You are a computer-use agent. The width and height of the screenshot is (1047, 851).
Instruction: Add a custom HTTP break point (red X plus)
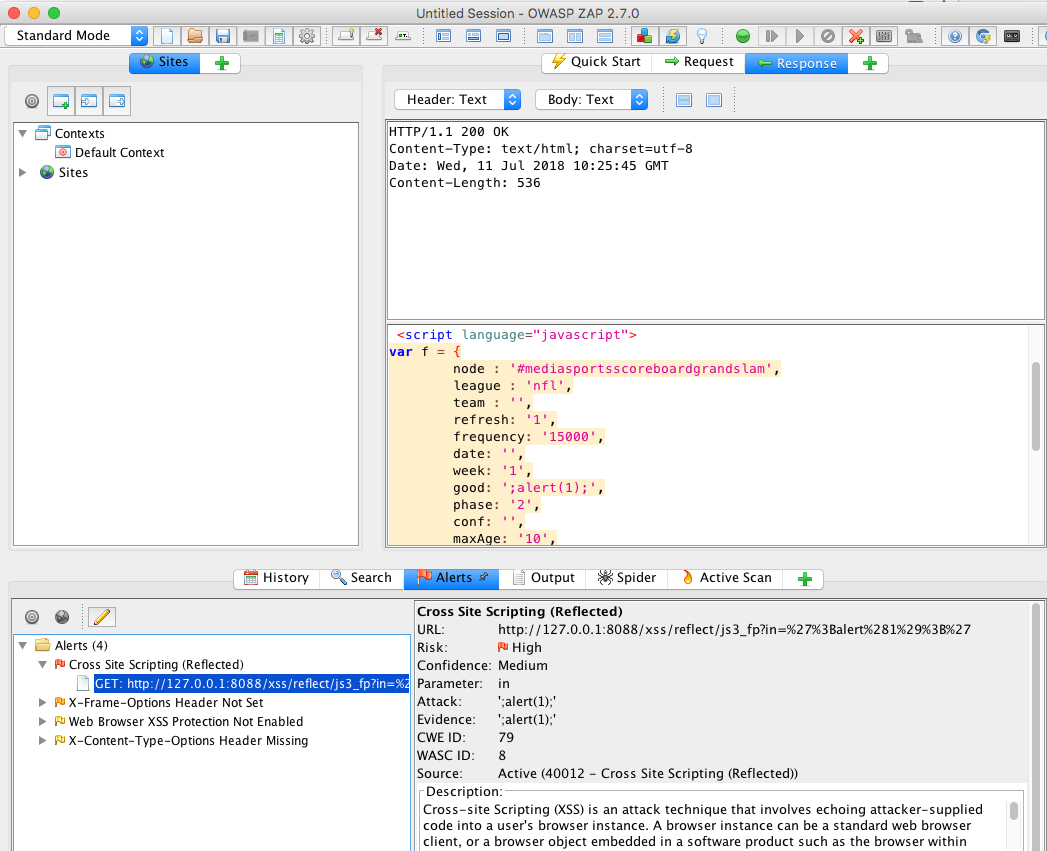(856, 35)
